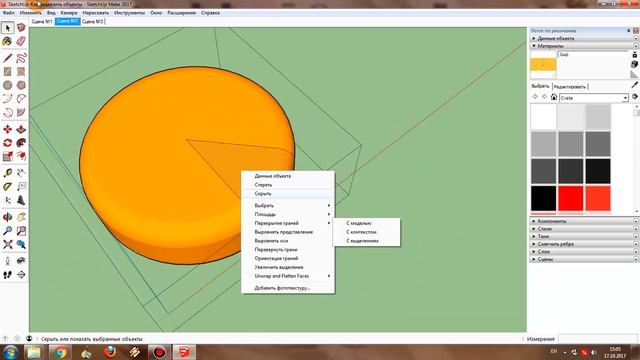The width and height of the screenshot is (640, 360).
Task: Open the Инструменты menu
Action: pyautogui.click(x=129, y=13)
